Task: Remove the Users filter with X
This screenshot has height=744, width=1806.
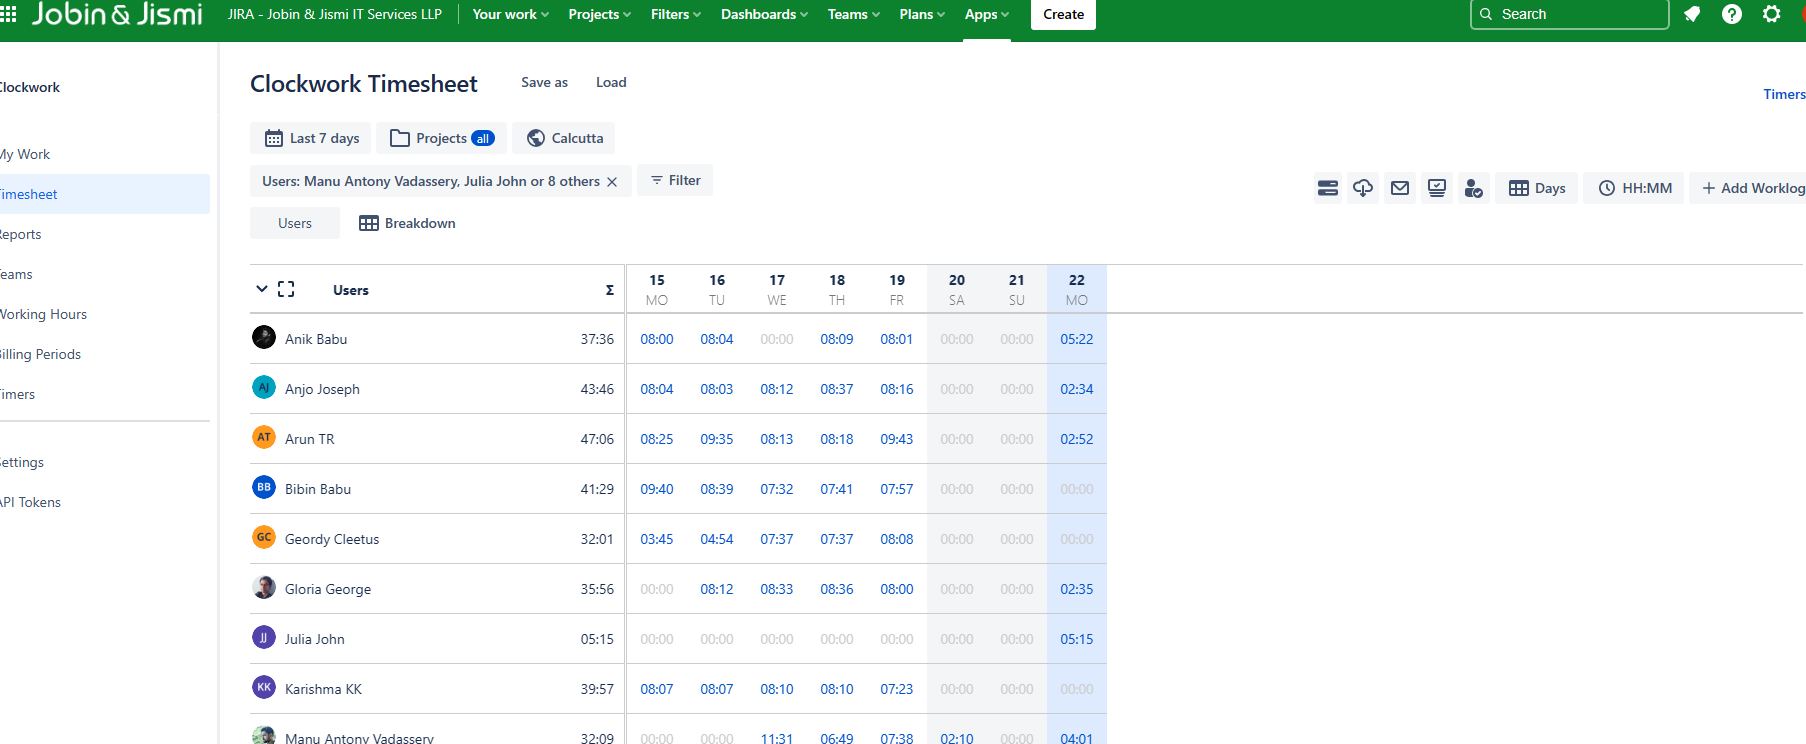Action: 612,182
